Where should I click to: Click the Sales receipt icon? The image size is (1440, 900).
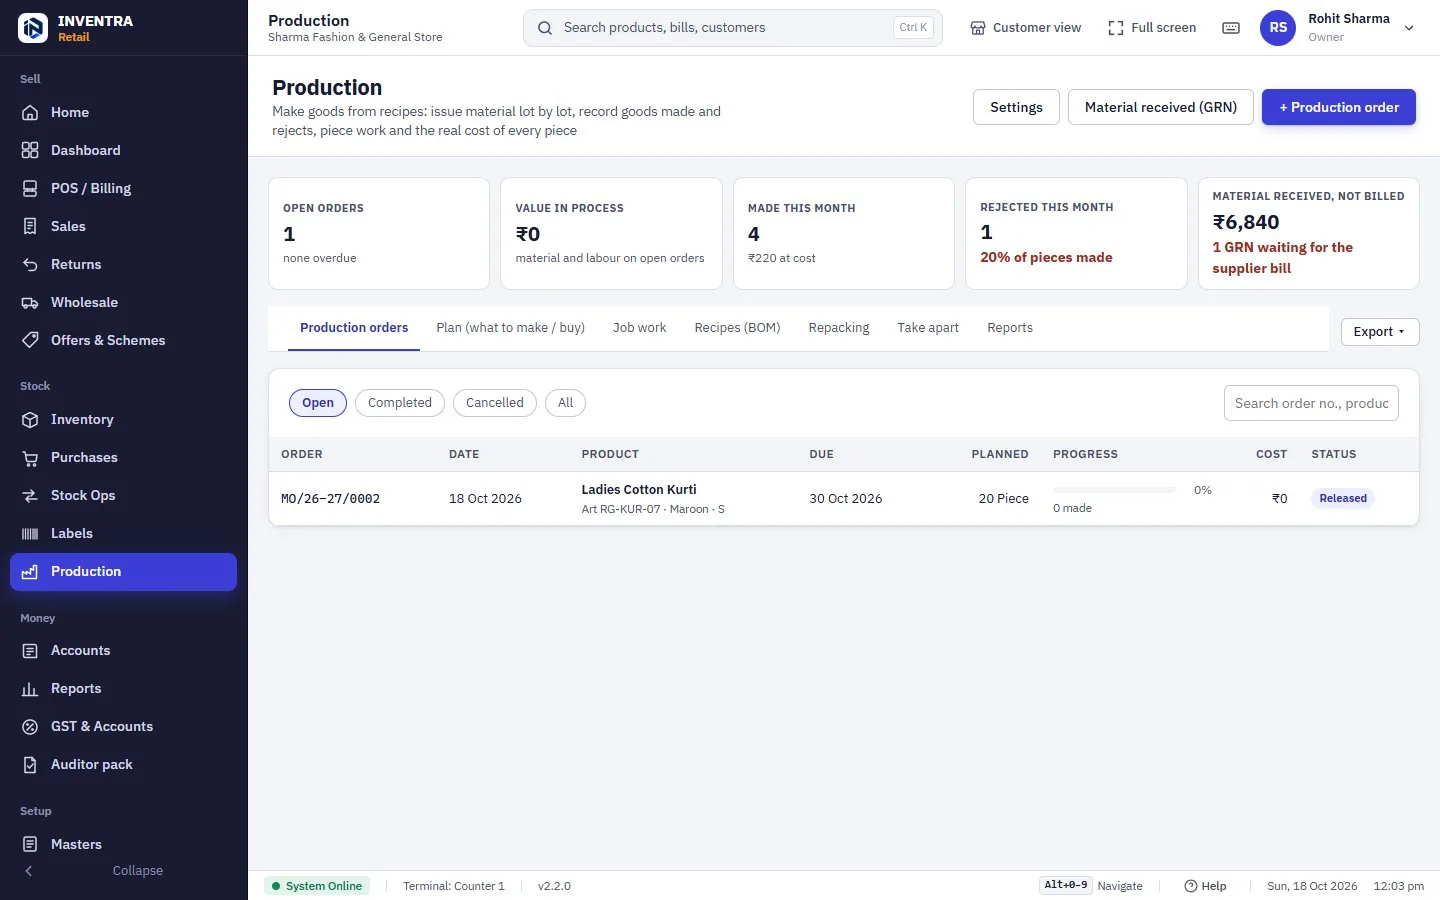pos(30,226)
